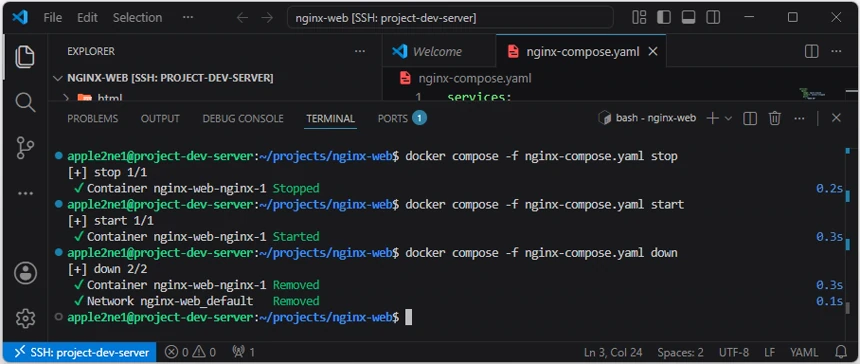Select the TERMINAL panel tab
The width and height of the screenshot is (860, 364).
click(x=330, y=118)
